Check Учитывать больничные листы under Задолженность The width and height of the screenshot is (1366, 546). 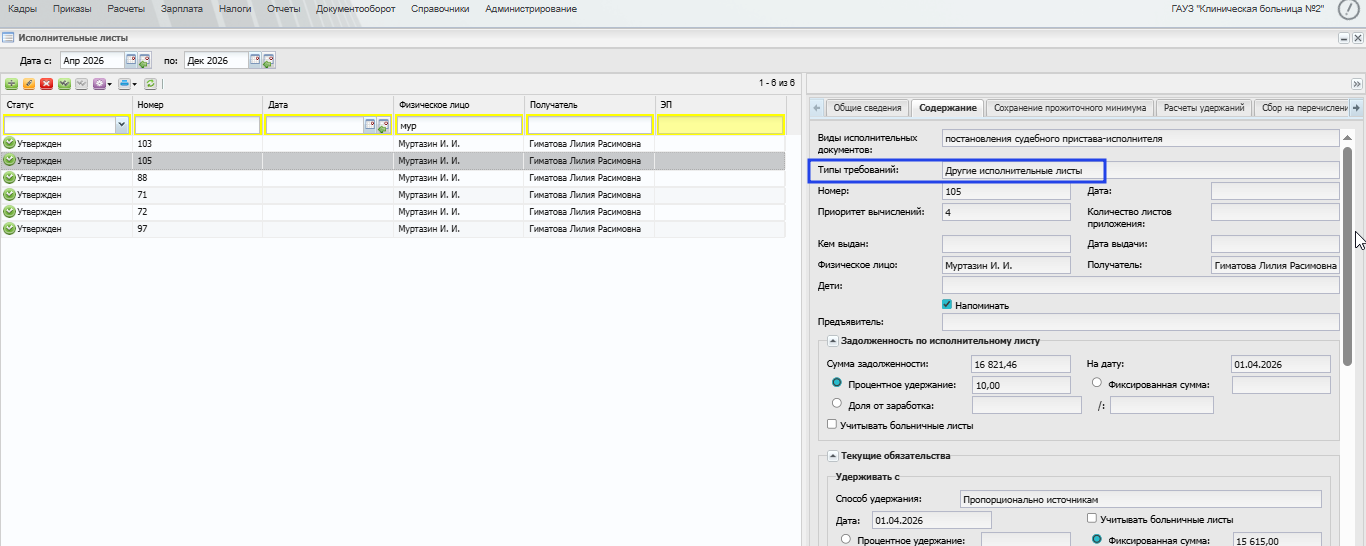click(832, 425)
